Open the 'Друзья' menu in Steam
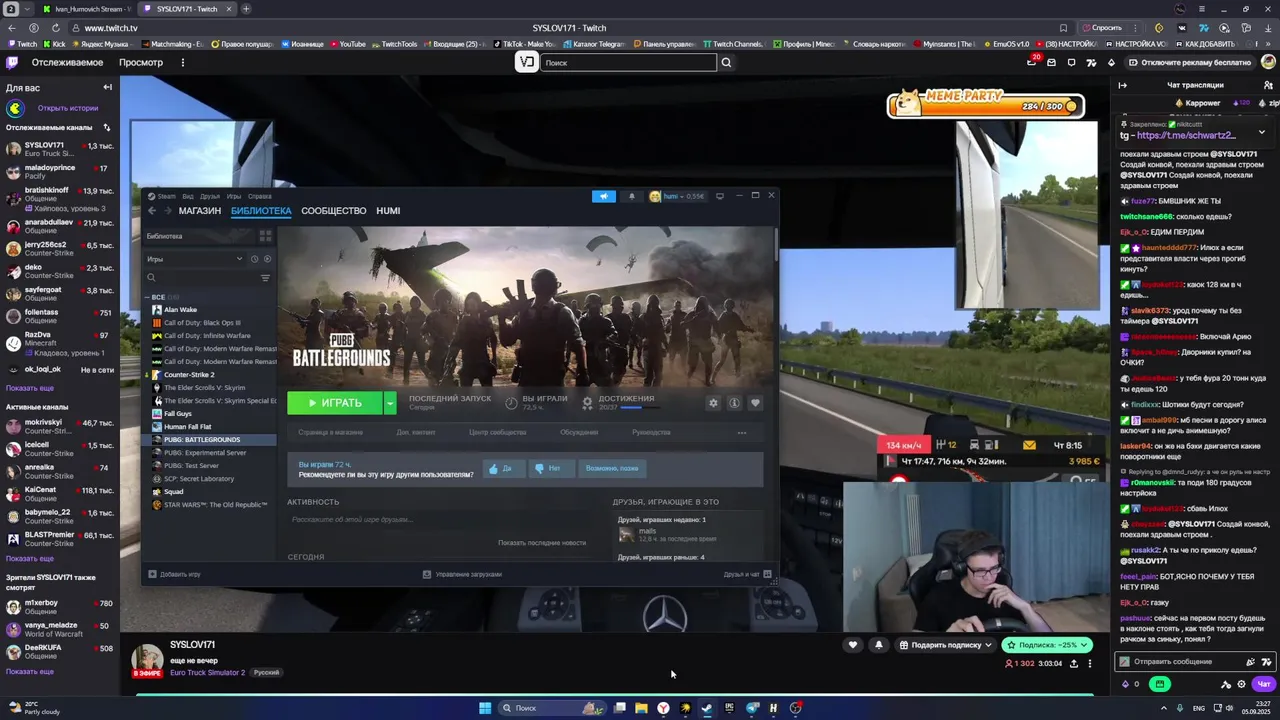 [210, 196]
